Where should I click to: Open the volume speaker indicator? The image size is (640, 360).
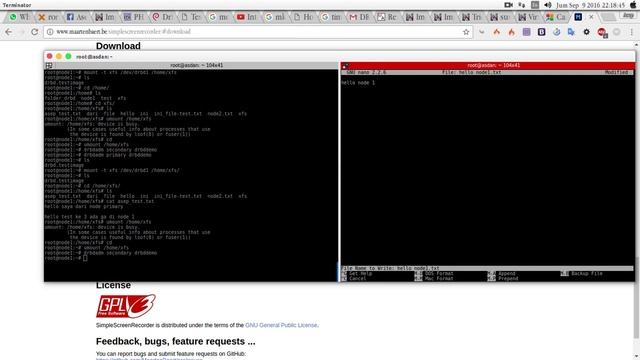[548, 5]
